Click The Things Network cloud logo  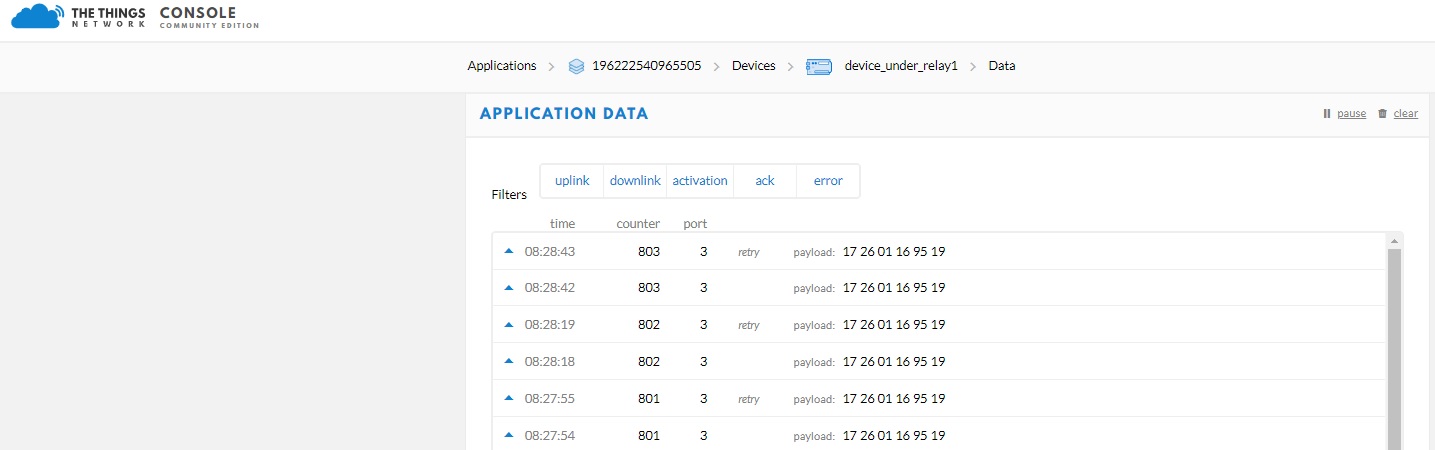click(36, 16)
